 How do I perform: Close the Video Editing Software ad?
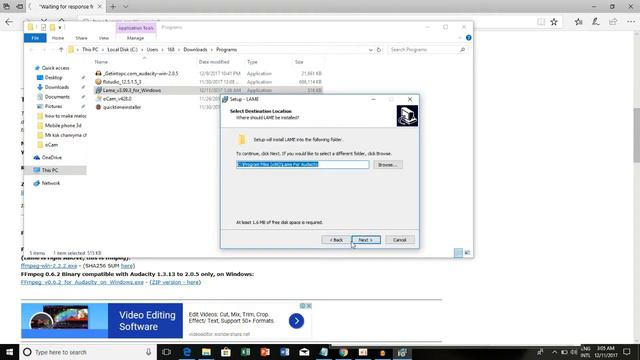309,306
